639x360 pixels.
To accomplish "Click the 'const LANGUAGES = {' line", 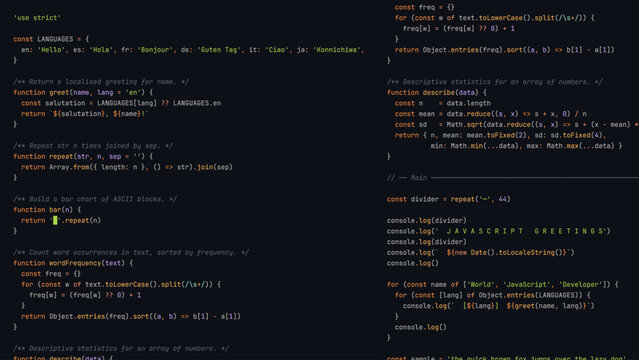I will coord(51,39).
